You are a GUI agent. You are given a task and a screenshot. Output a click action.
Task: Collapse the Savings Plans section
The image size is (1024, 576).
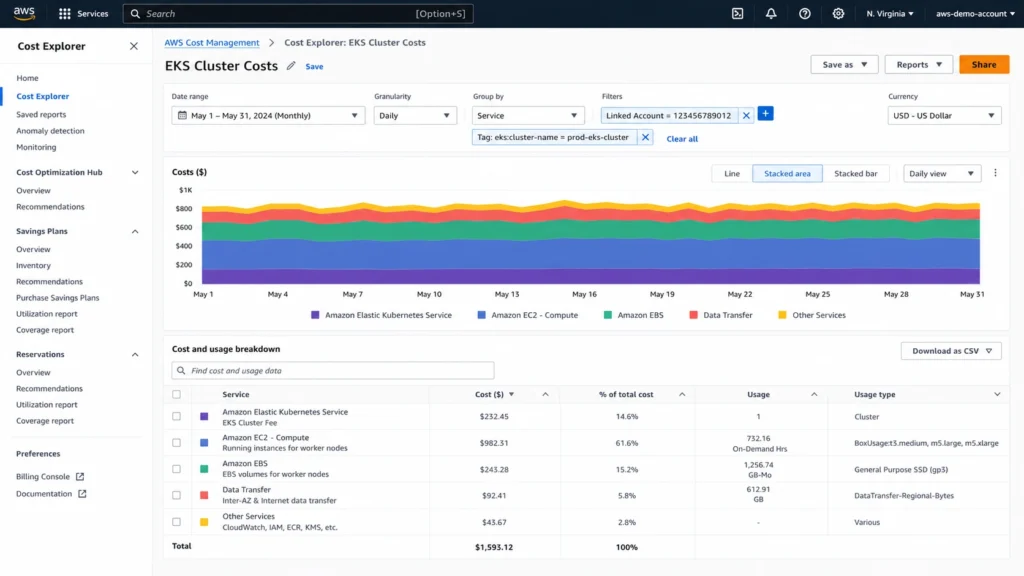[x=135, y=231]
